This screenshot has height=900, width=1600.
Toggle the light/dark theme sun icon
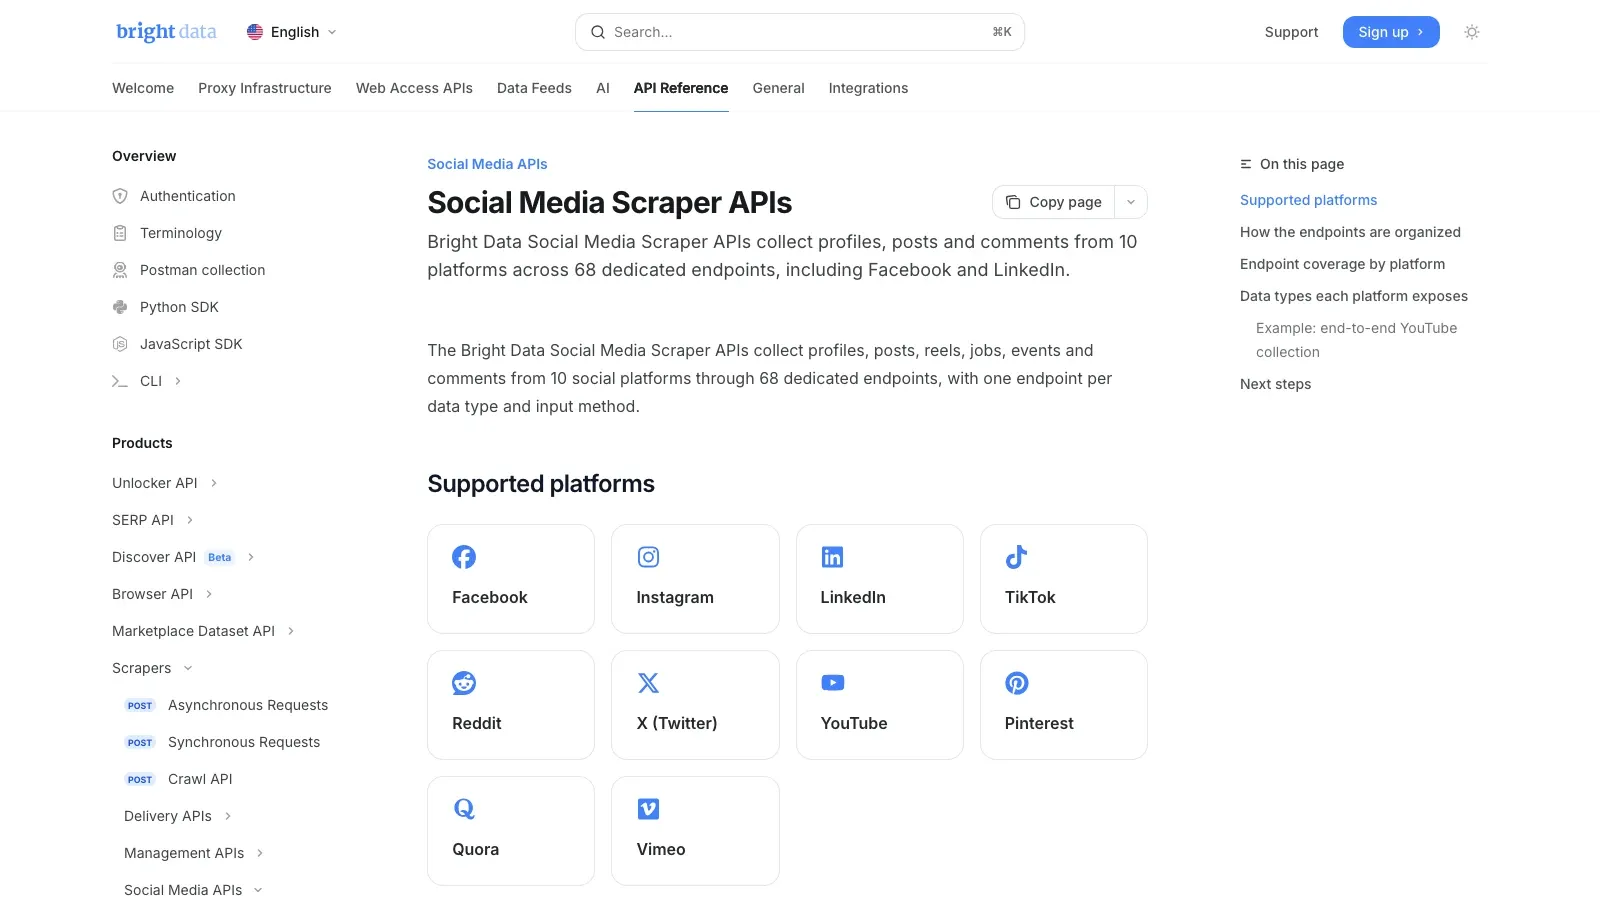tap(1472, 32)
